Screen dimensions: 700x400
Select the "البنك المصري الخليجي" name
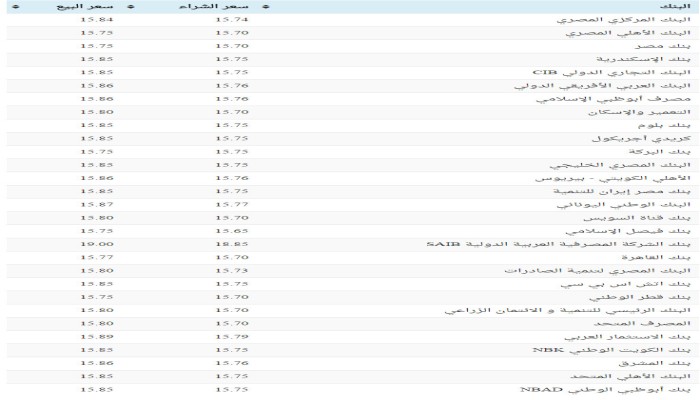pos(620,165)
